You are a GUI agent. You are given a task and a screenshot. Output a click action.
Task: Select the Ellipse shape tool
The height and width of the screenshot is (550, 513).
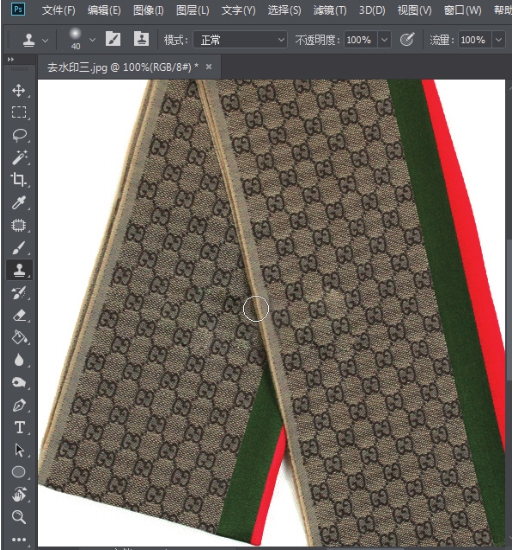[x=19, y=472]
